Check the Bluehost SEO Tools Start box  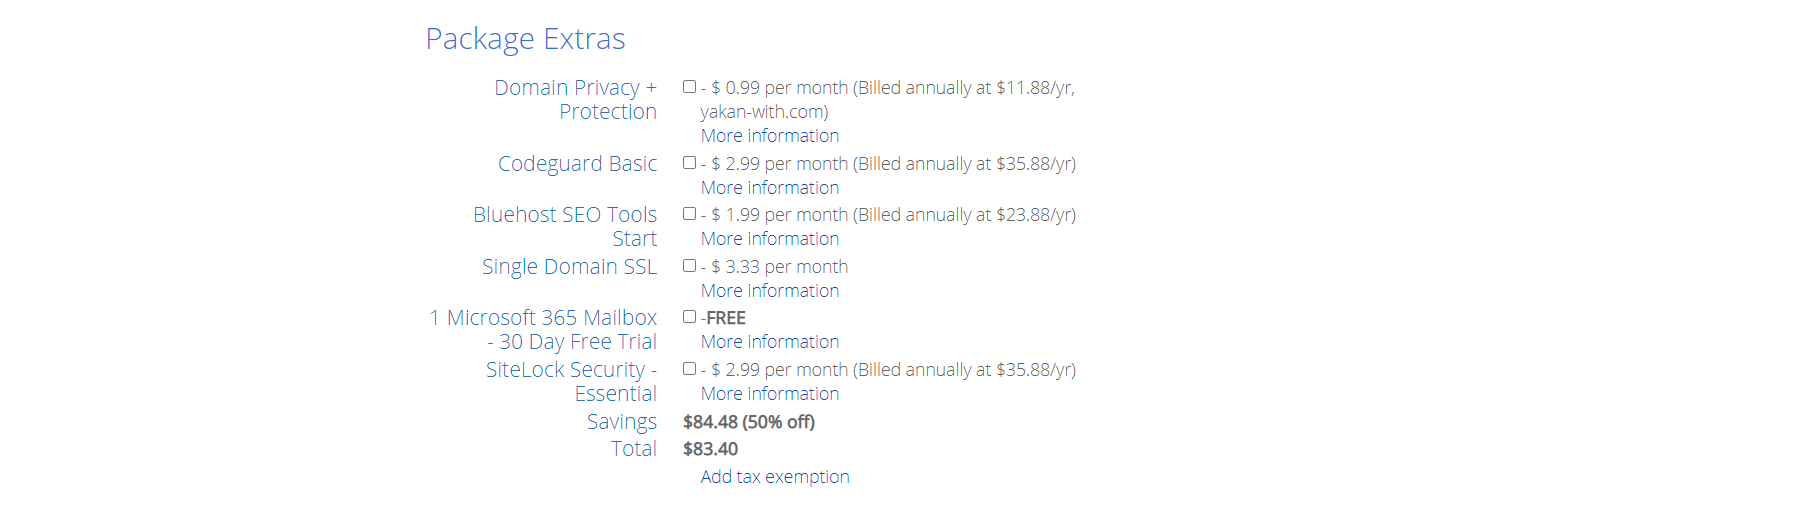coord(689,214)
